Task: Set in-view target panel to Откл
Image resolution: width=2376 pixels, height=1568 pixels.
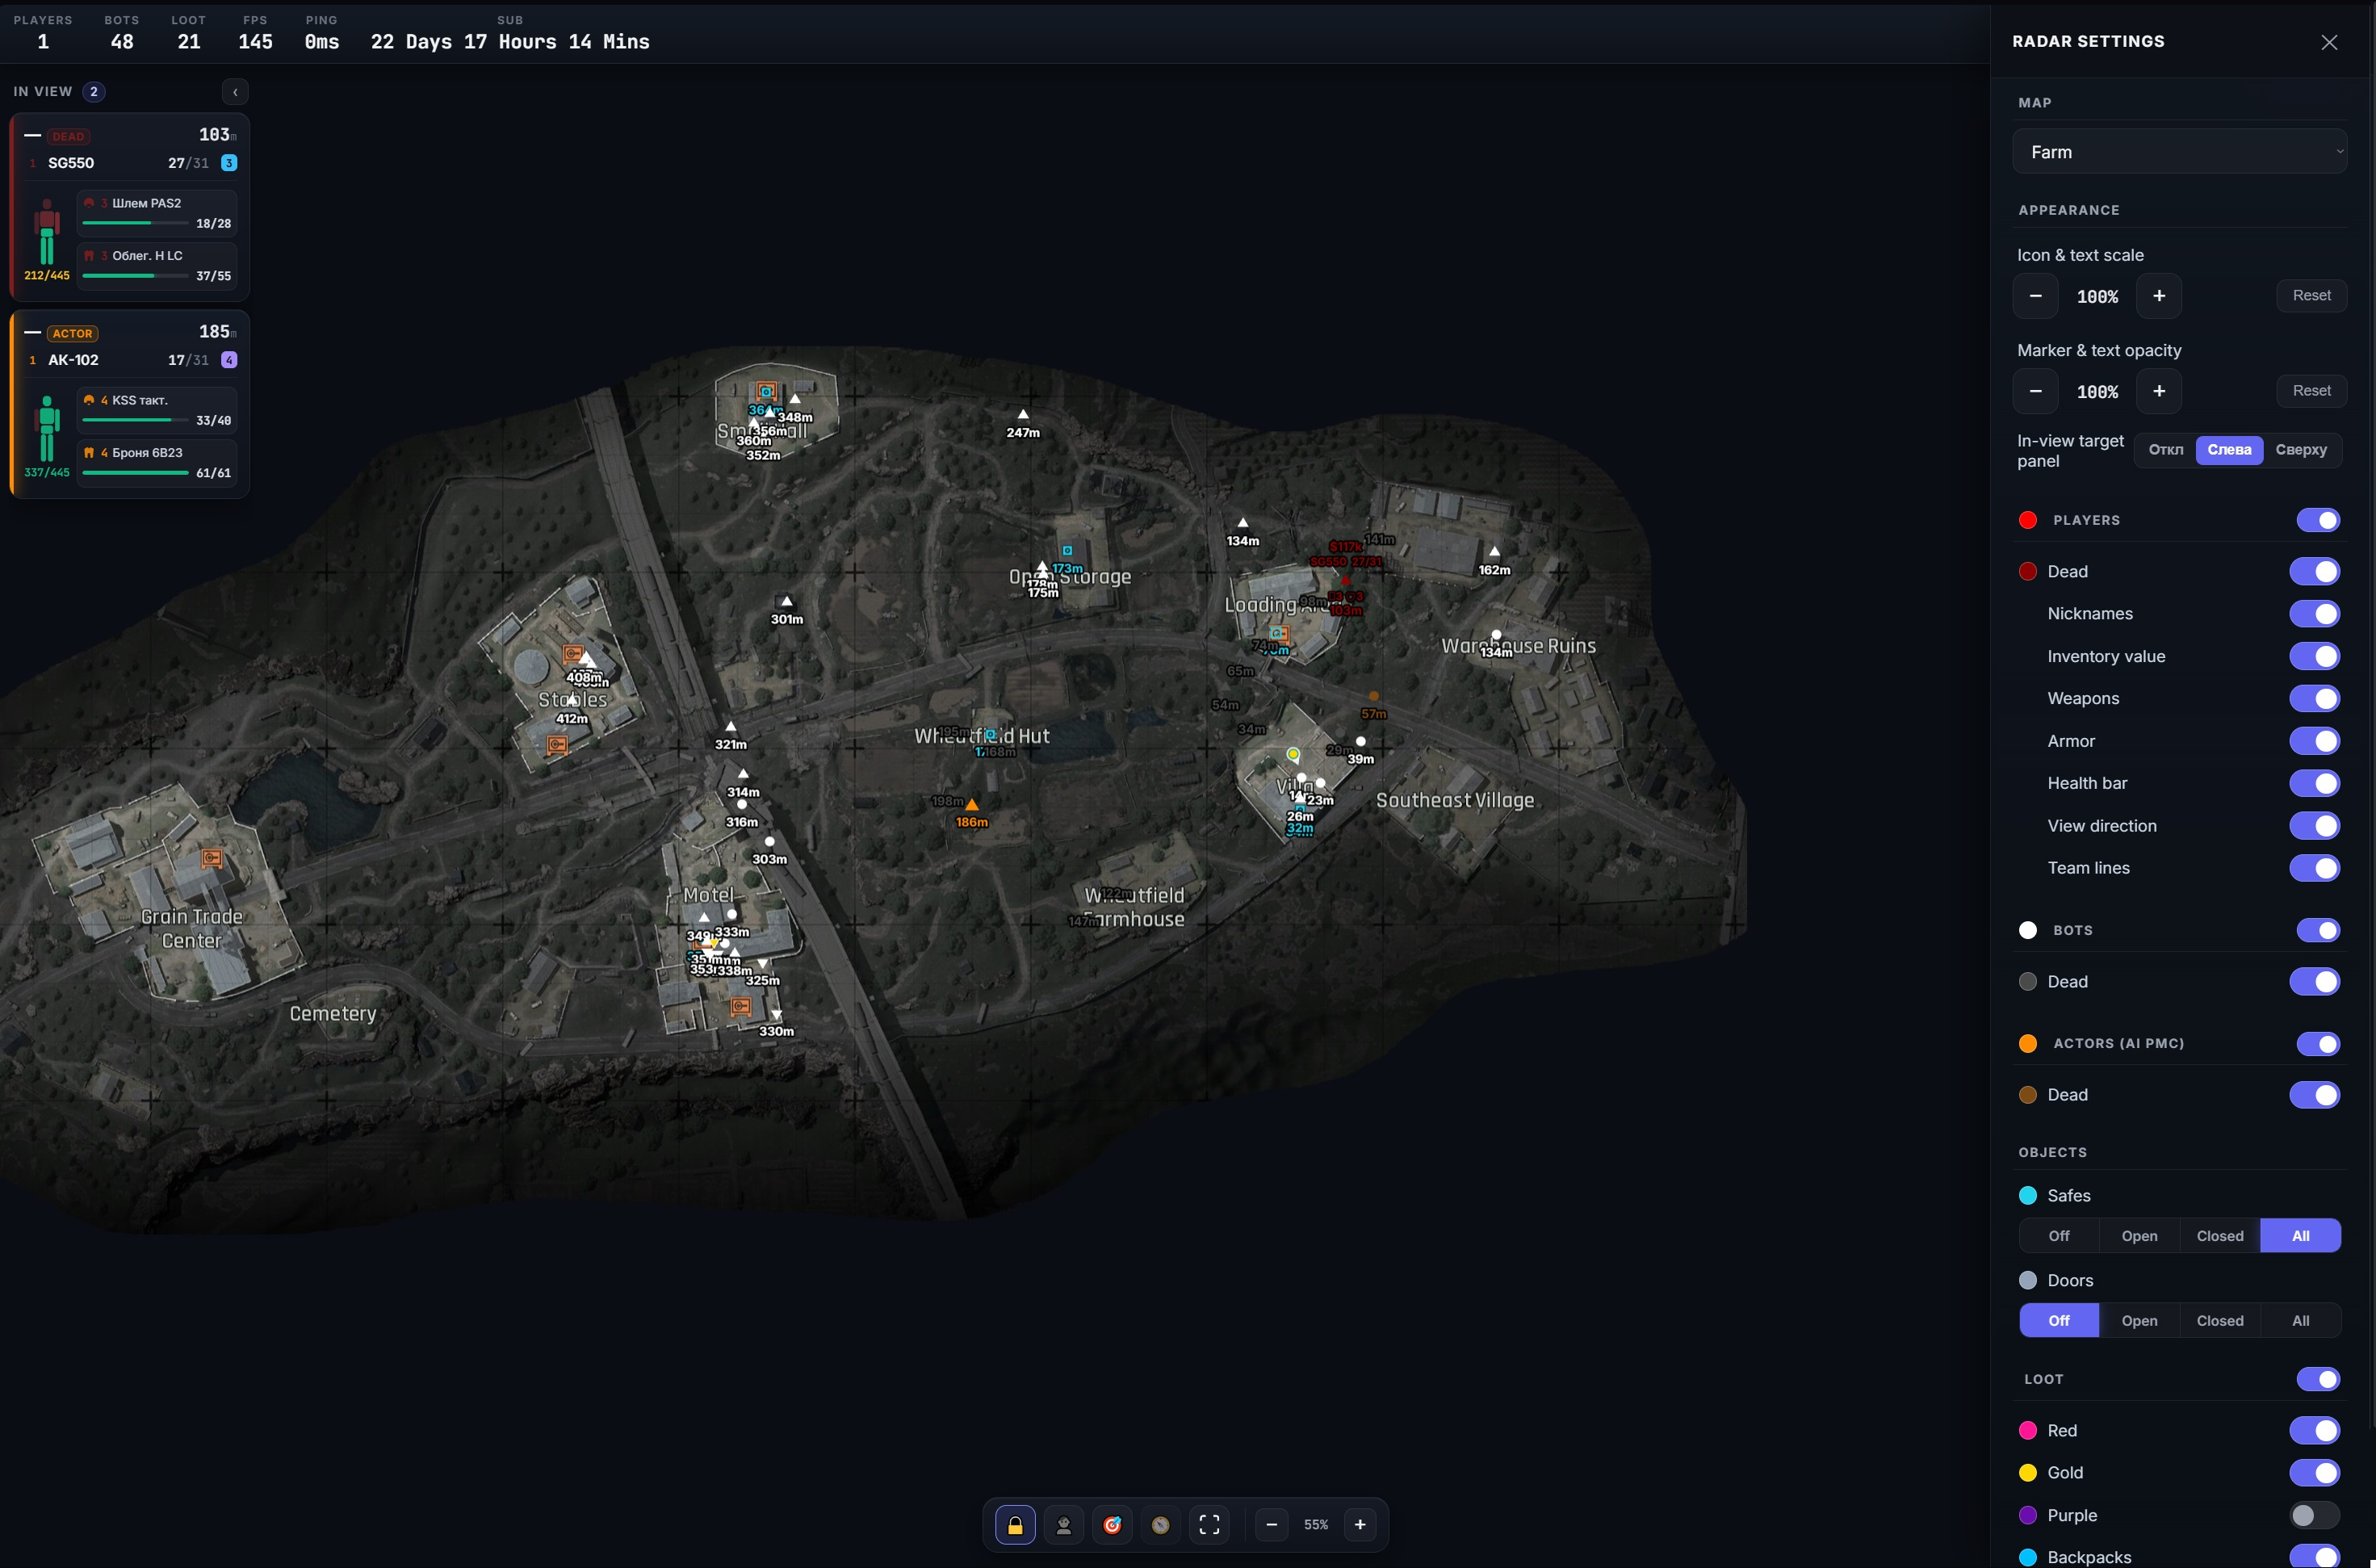Action: point(2165,450)
